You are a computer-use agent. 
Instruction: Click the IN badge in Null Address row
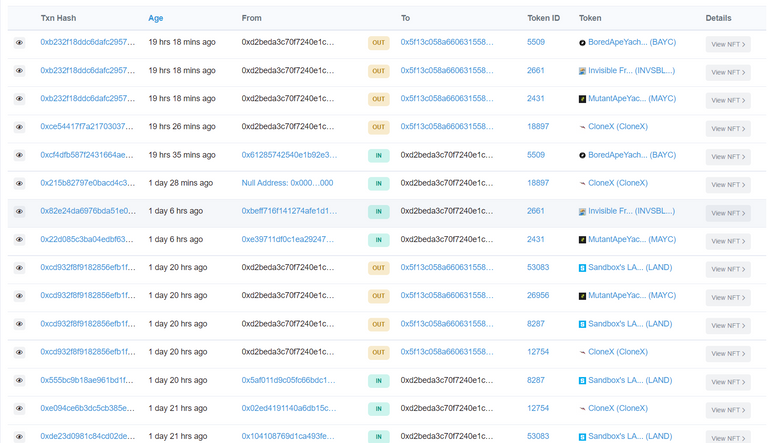pos(379,183)
